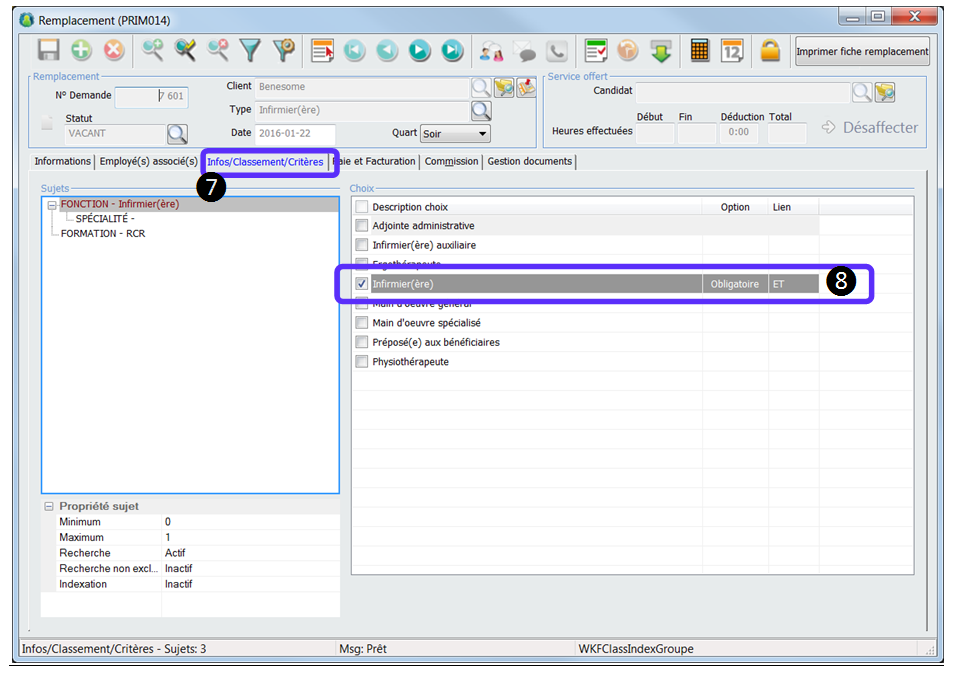Viewport: 958px width, 674px height.
Task: Open the Employé(s) associé(s) tab
Action: click(148, 161)
